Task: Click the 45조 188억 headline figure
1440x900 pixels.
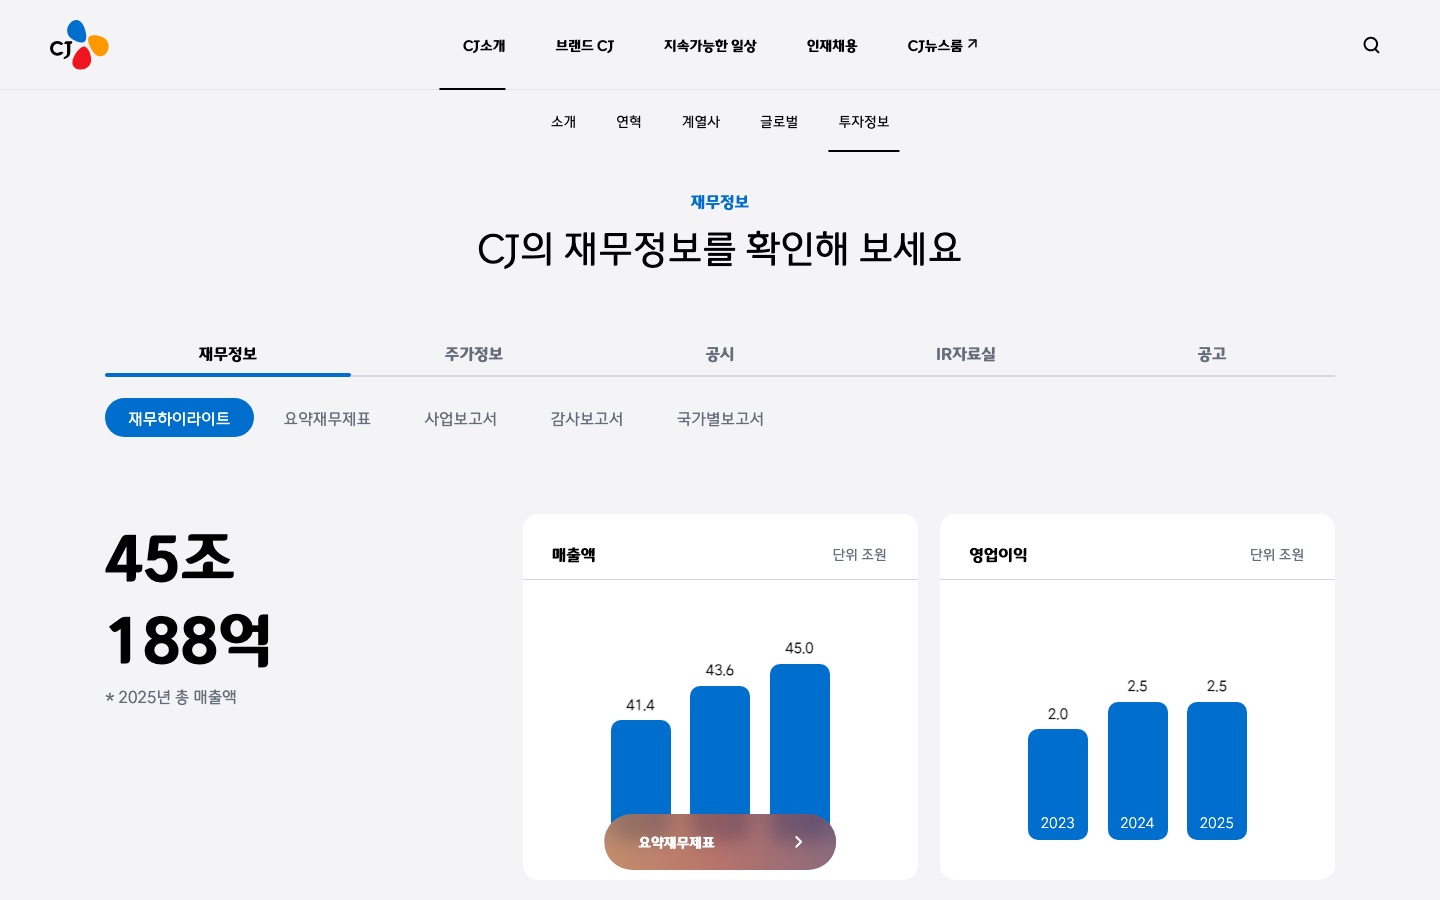Action: tap(188, 599)
